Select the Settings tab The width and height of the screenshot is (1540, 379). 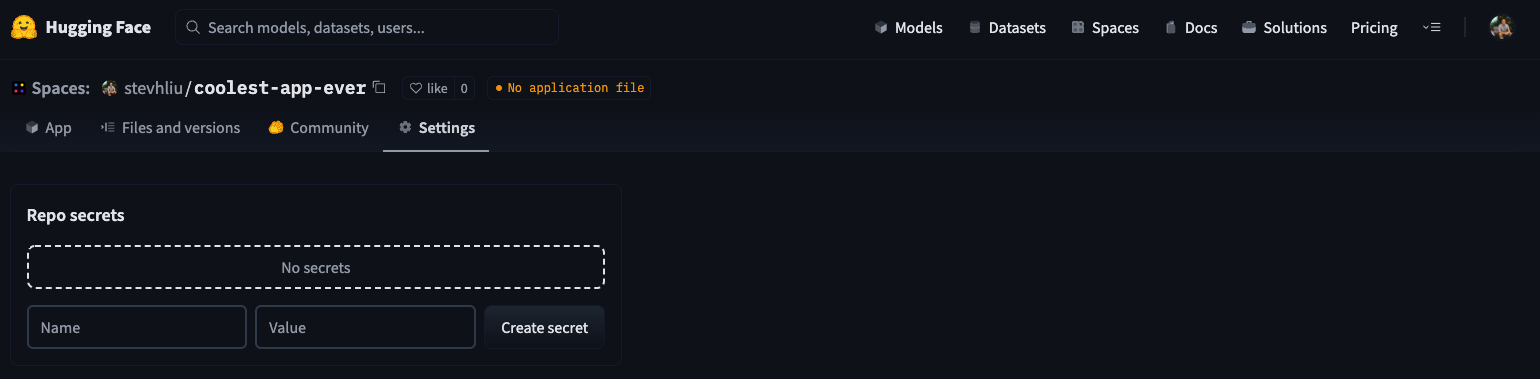pos(436,128)
